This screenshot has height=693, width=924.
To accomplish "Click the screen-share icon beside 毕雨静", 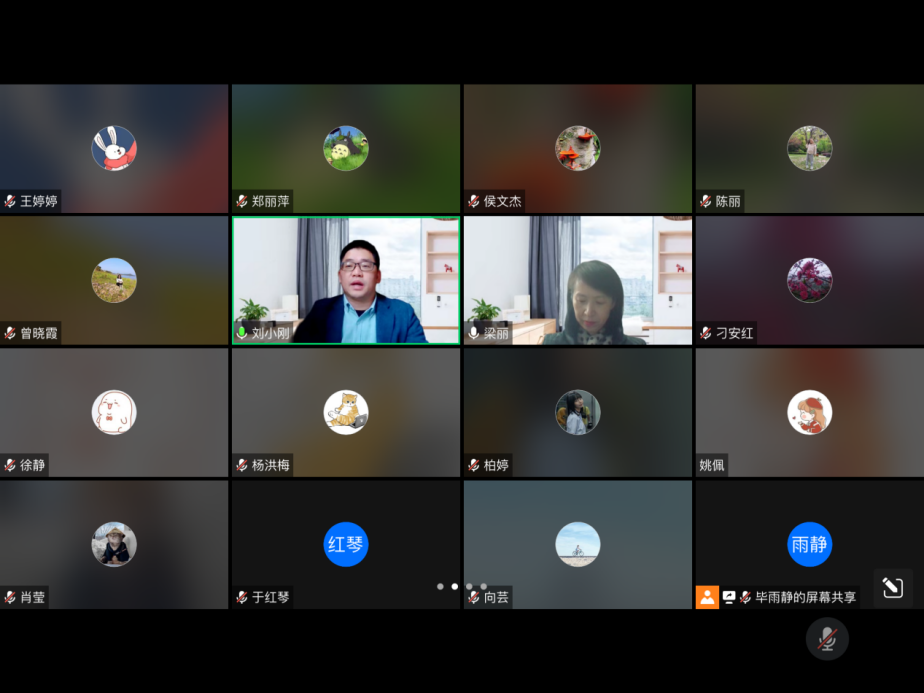I will tap(729, 598).
